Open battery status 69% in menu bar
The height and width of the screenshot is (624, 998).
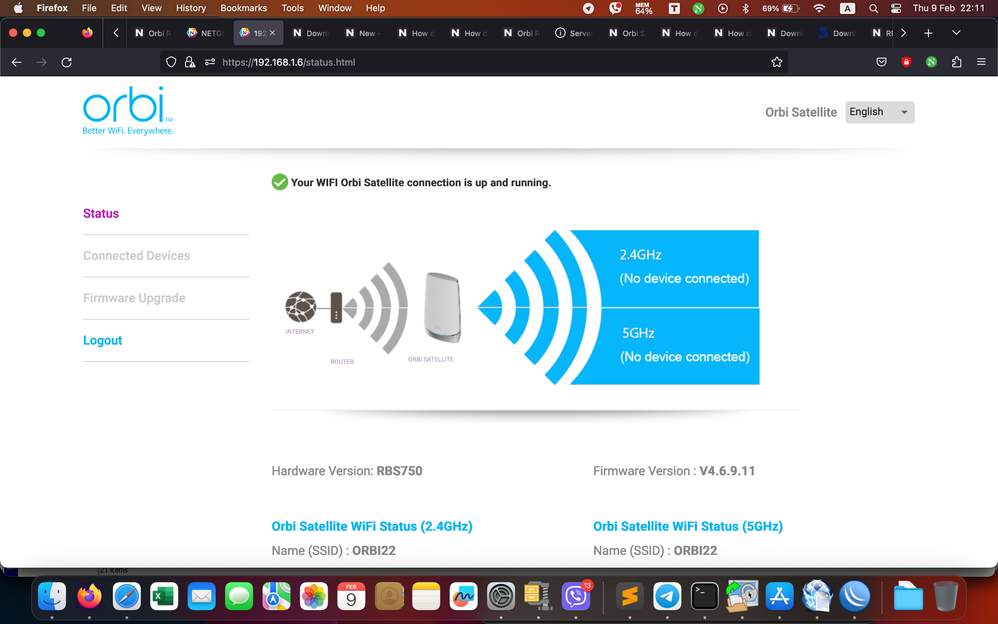(780, 8)
